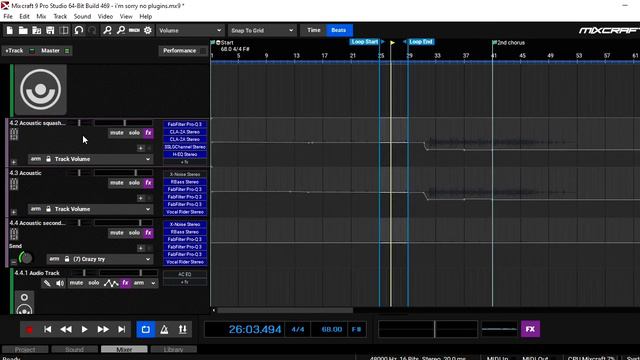The height and width of the screenshot is (360, 640).
Task: Open the Volume automation type dropdown
Action: (190, 30)
